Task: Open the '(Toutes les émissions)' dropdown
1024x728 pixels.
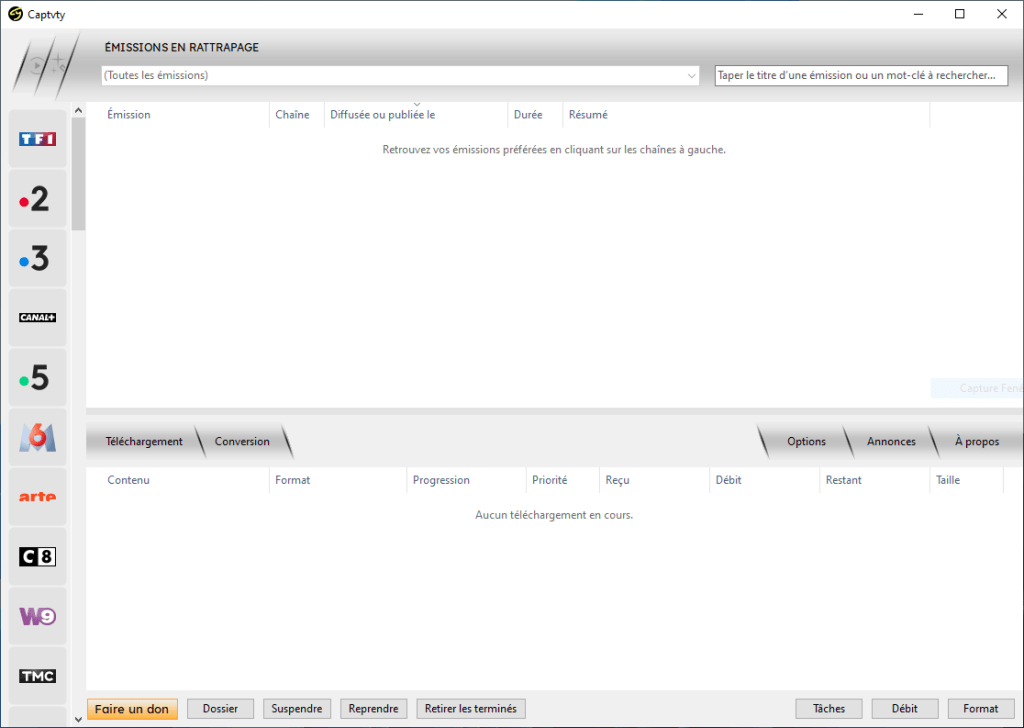Action: (x=400, y=75)
